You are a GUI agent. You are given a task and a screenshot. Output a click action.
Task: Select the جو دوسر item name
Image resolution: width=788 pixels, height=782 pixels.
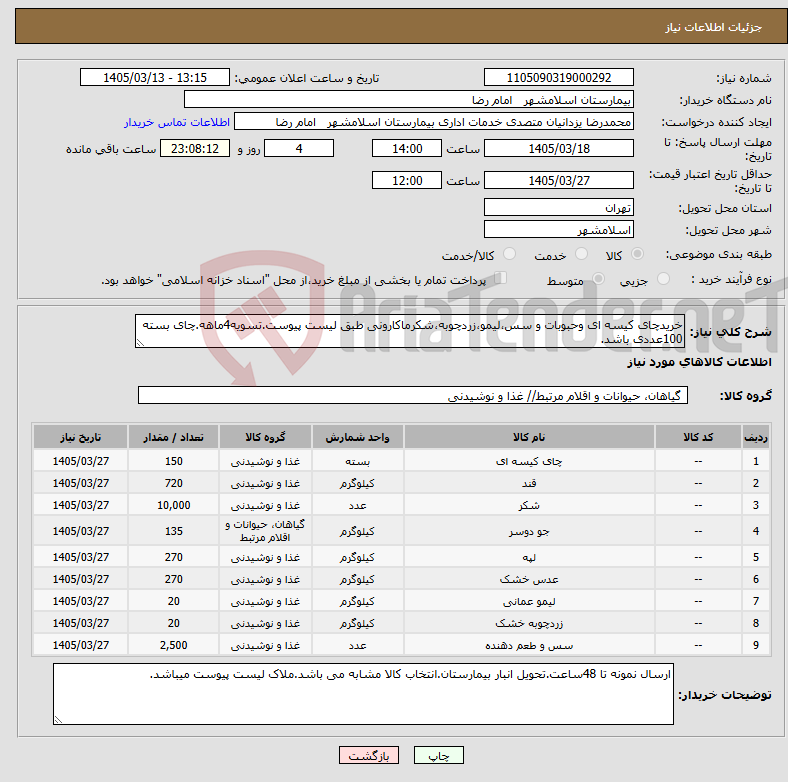[x=529, y=531]
